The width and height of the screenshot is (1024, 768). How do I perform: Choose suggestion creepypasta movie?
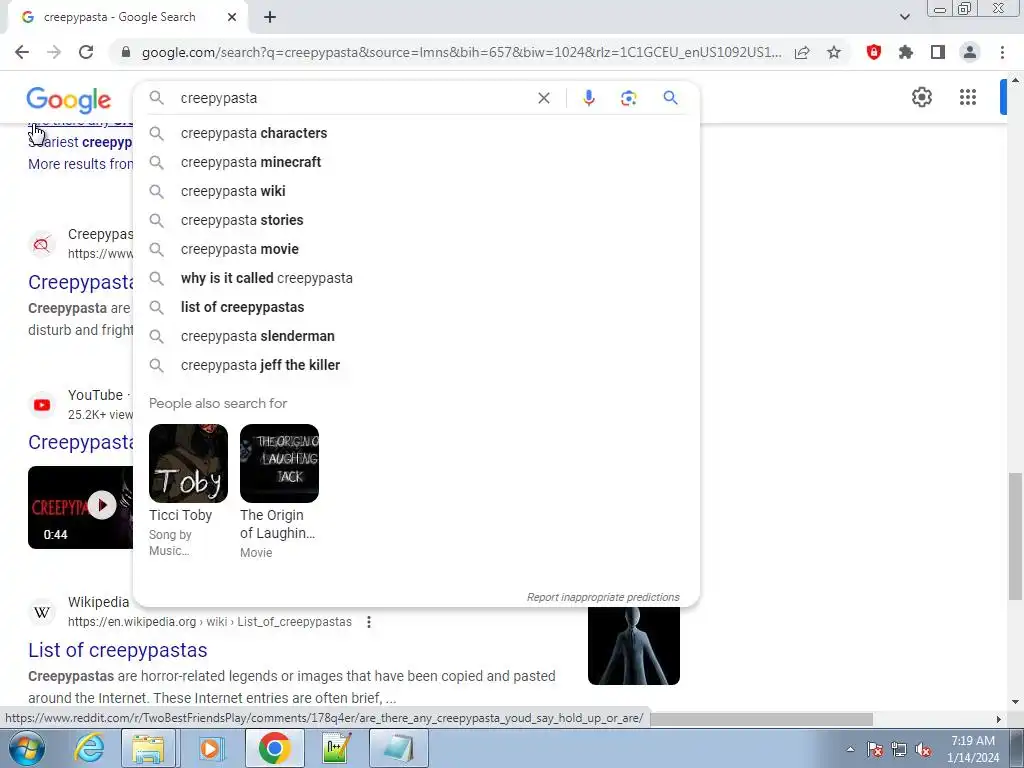click(417, 249)
